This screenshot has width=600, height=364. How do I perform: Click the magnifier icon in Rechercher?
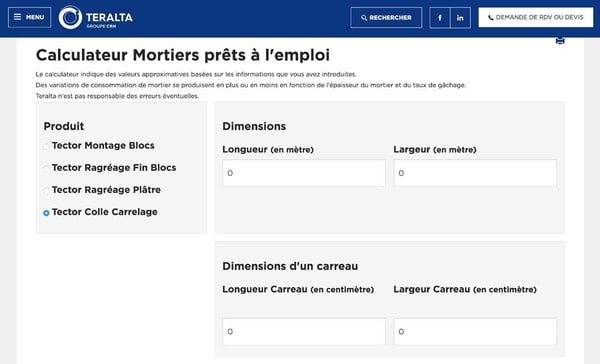tap(364, 18)
